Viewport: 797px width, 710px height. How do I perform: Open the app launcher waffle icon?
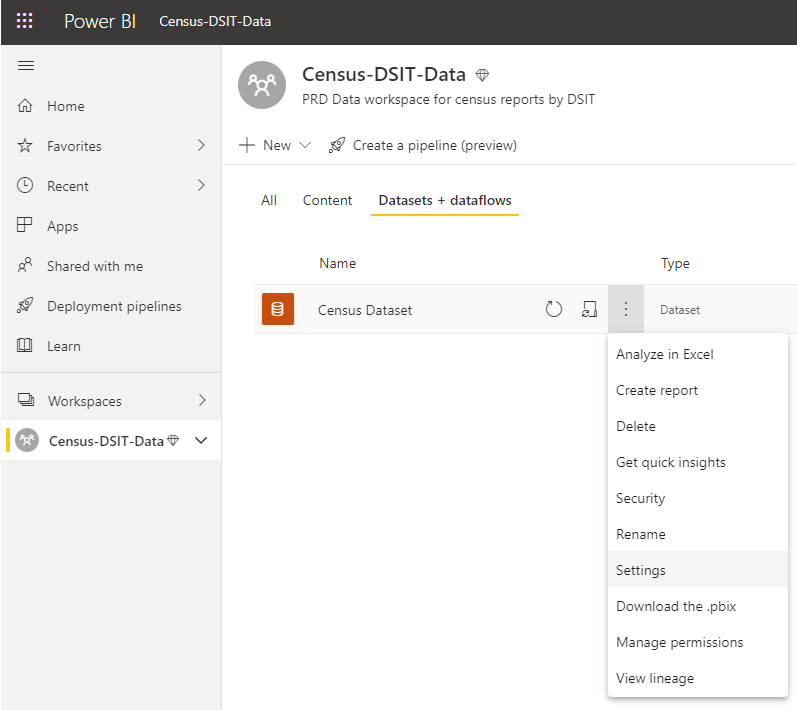(24, 21)
